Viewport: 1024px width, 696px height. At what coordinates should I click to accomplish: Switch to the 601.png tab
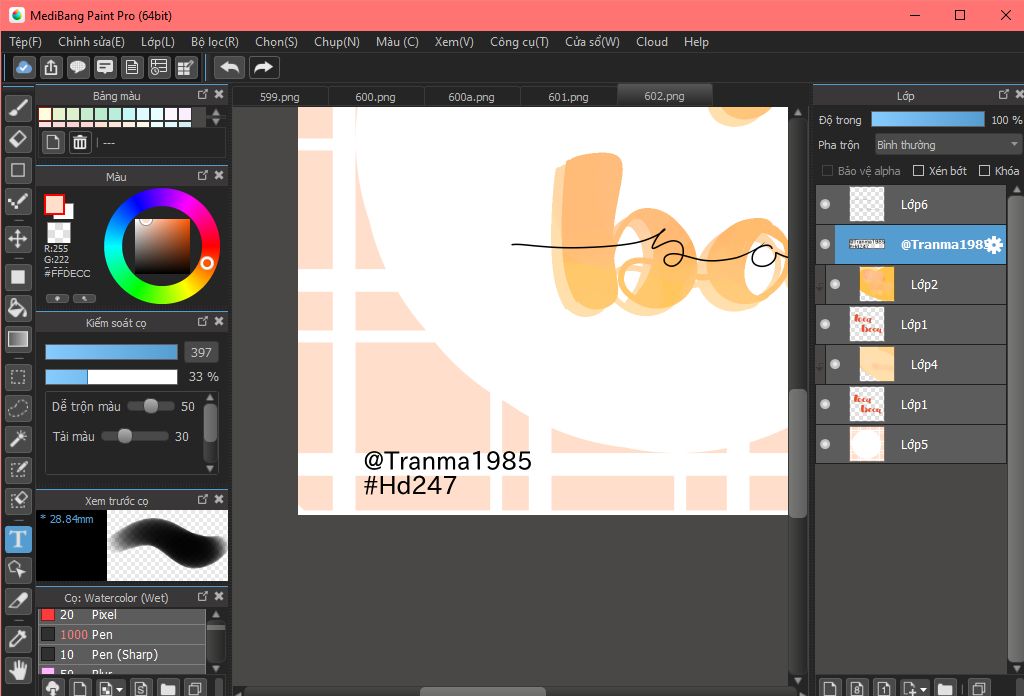pyautogui.click(x=568, y=97)
